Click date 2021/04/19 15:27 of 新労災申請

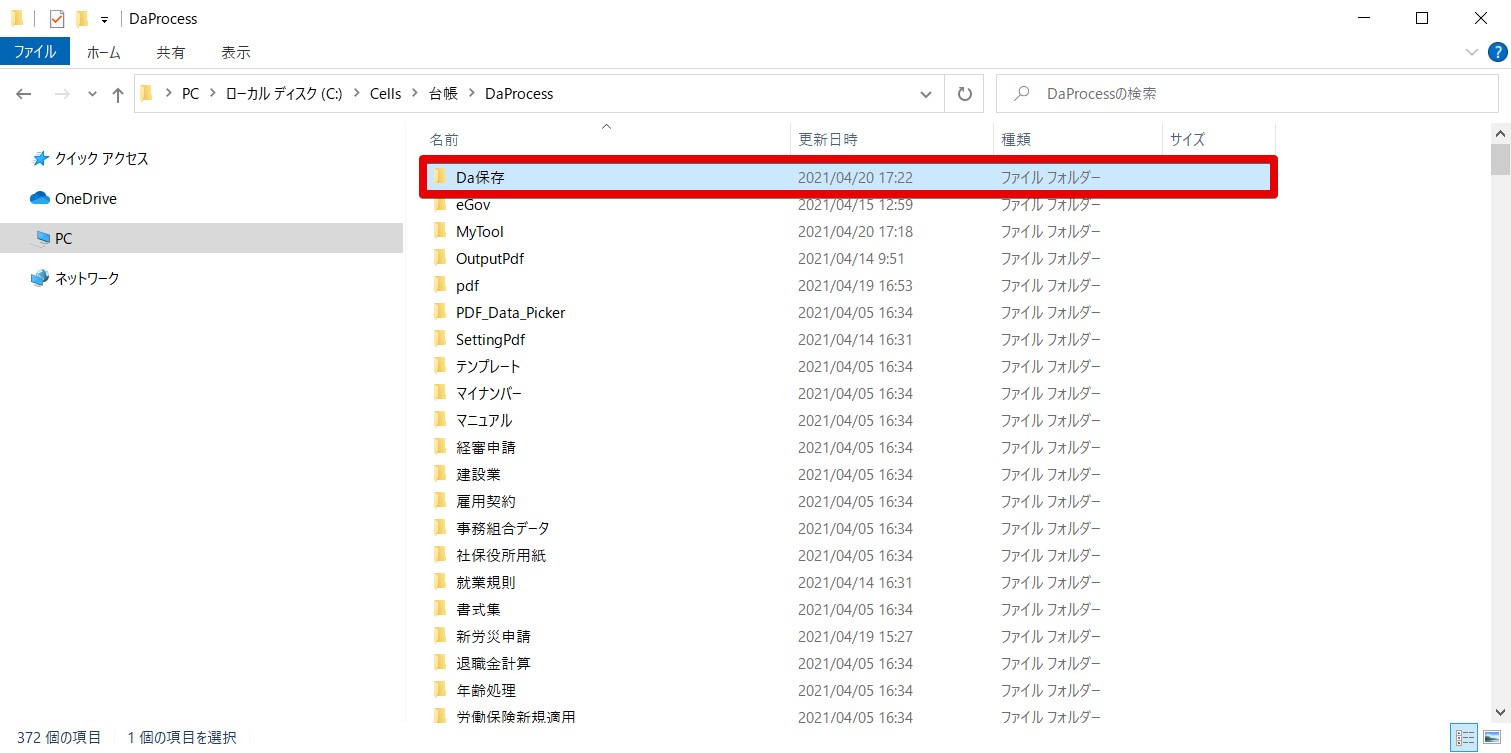855,636
